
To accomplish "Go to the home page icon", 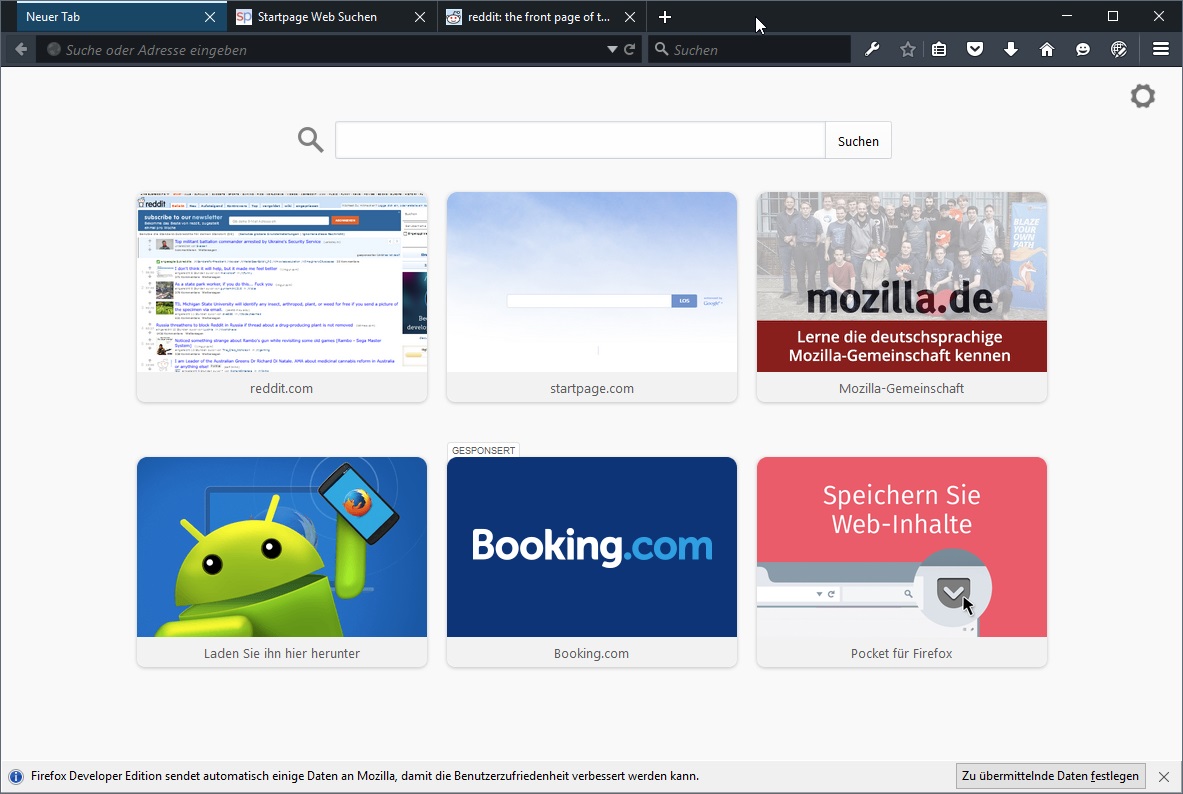I will pyautogui.click(x=1047, y=50).
